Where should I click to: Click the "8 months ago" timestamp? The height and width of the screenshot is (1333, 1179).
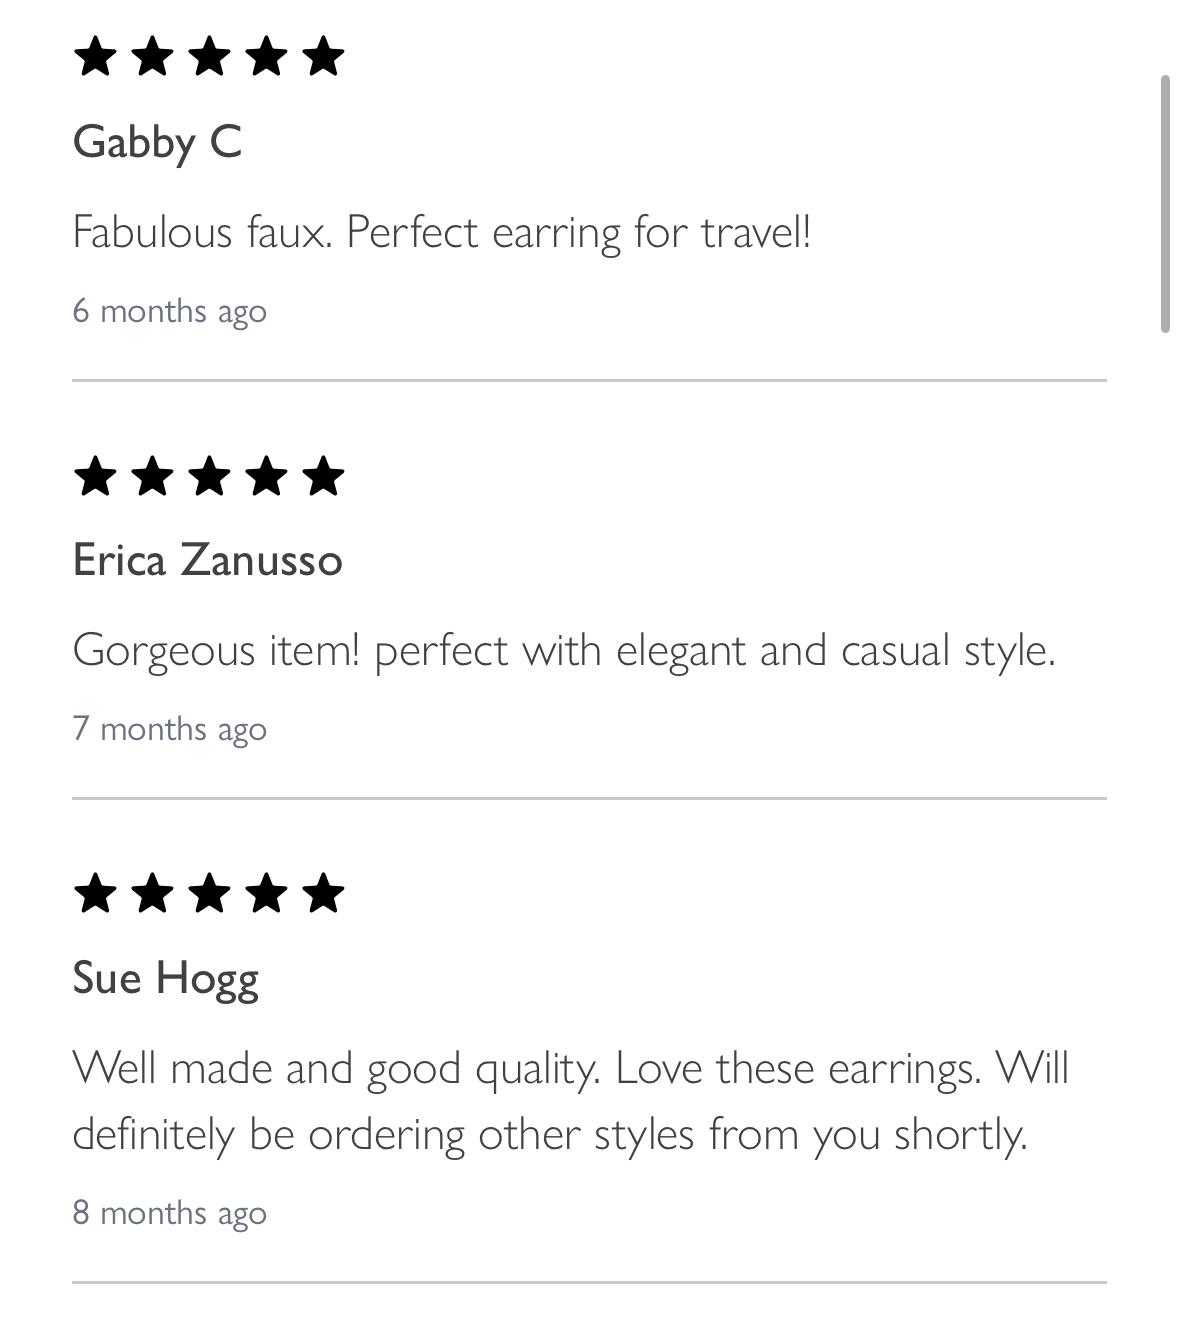click(169, 1213)
